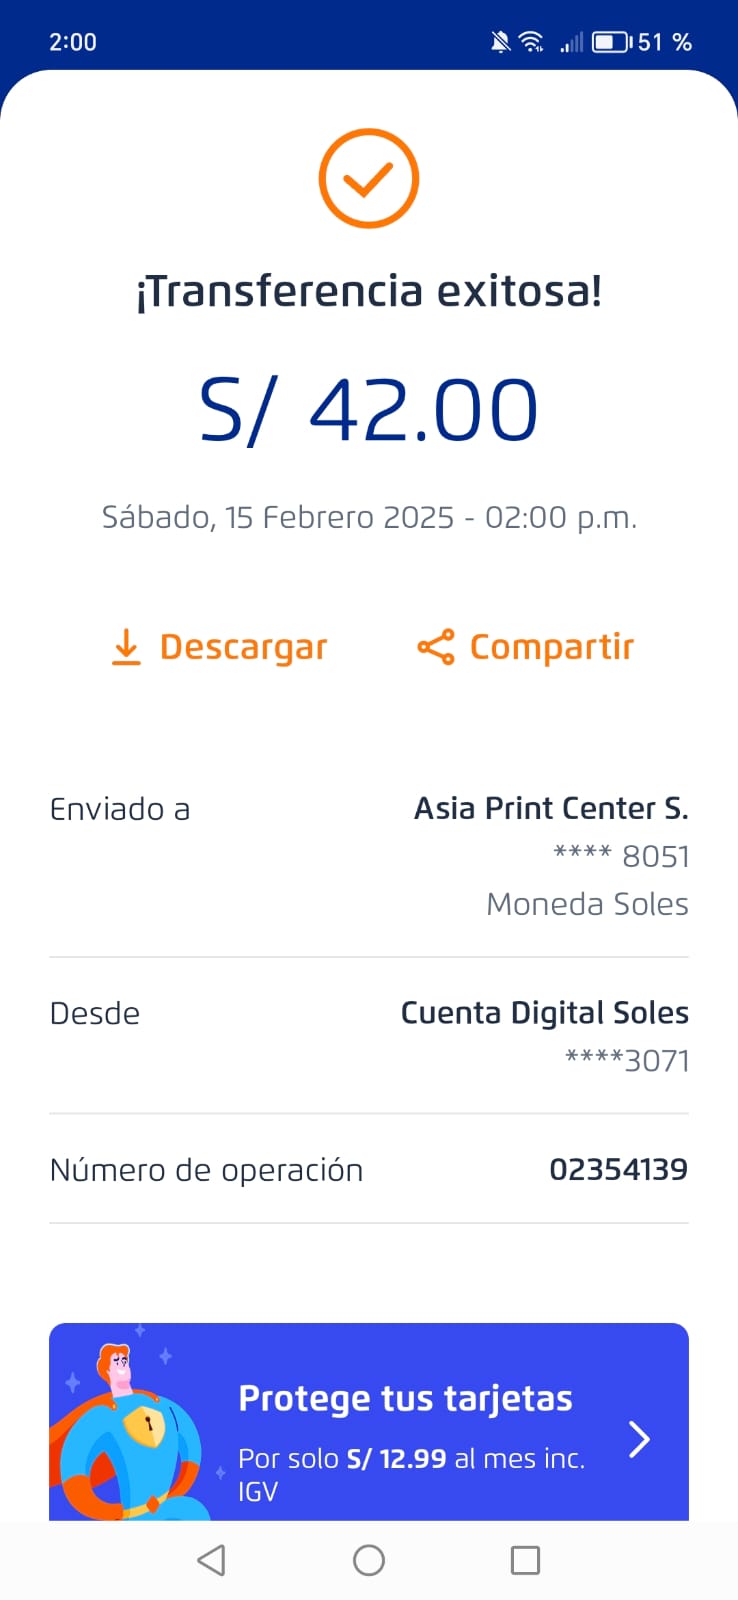Screen dimensions: 738x1600
Task: Tap the download arrow icon
Action: (x=126, y=647)
